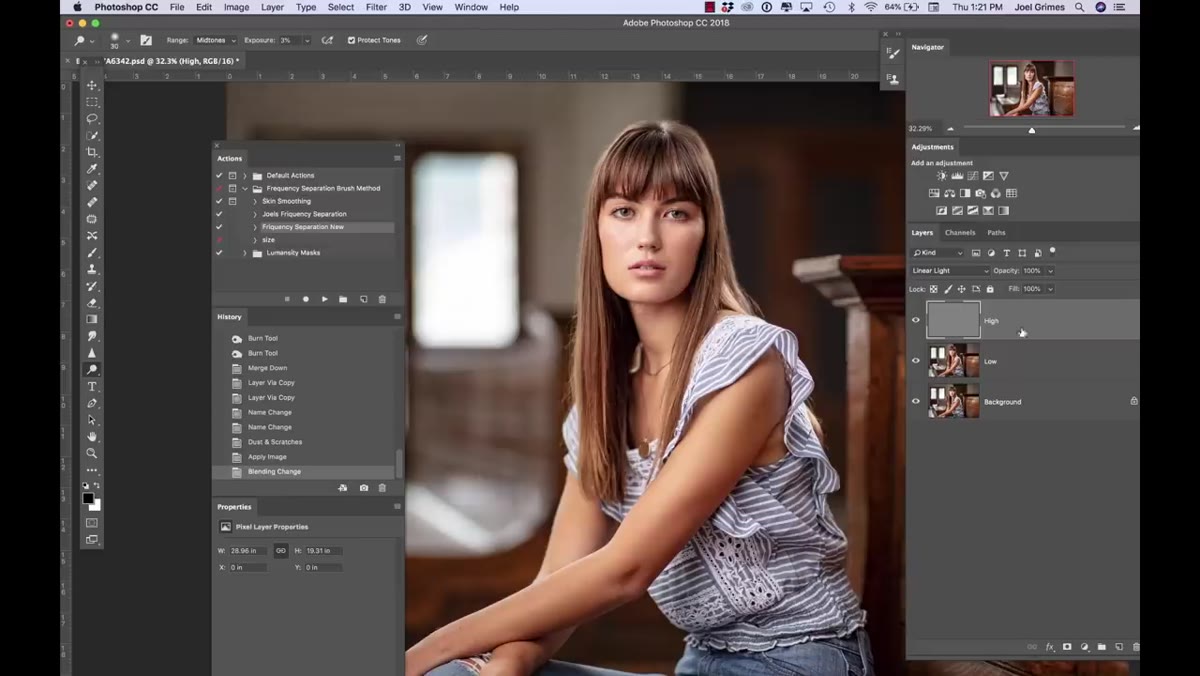
Task: Open the layer Opacity dropdown arrow
Action: [x=1050, y=271]
